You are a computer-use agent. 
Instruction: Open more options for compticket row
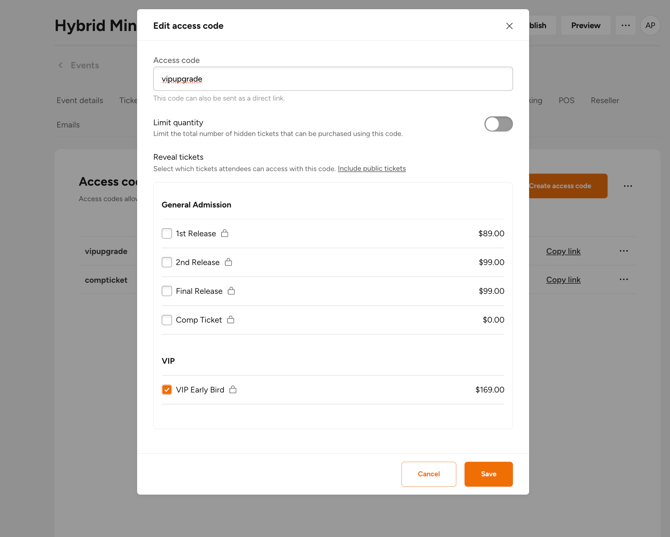623,279
